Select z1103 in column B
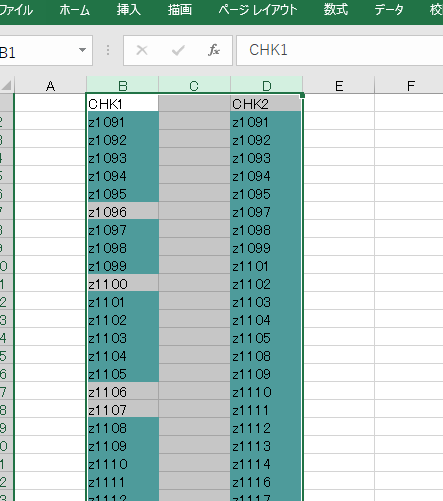Screen dimensions: 443x501 (x=123, y=338)
